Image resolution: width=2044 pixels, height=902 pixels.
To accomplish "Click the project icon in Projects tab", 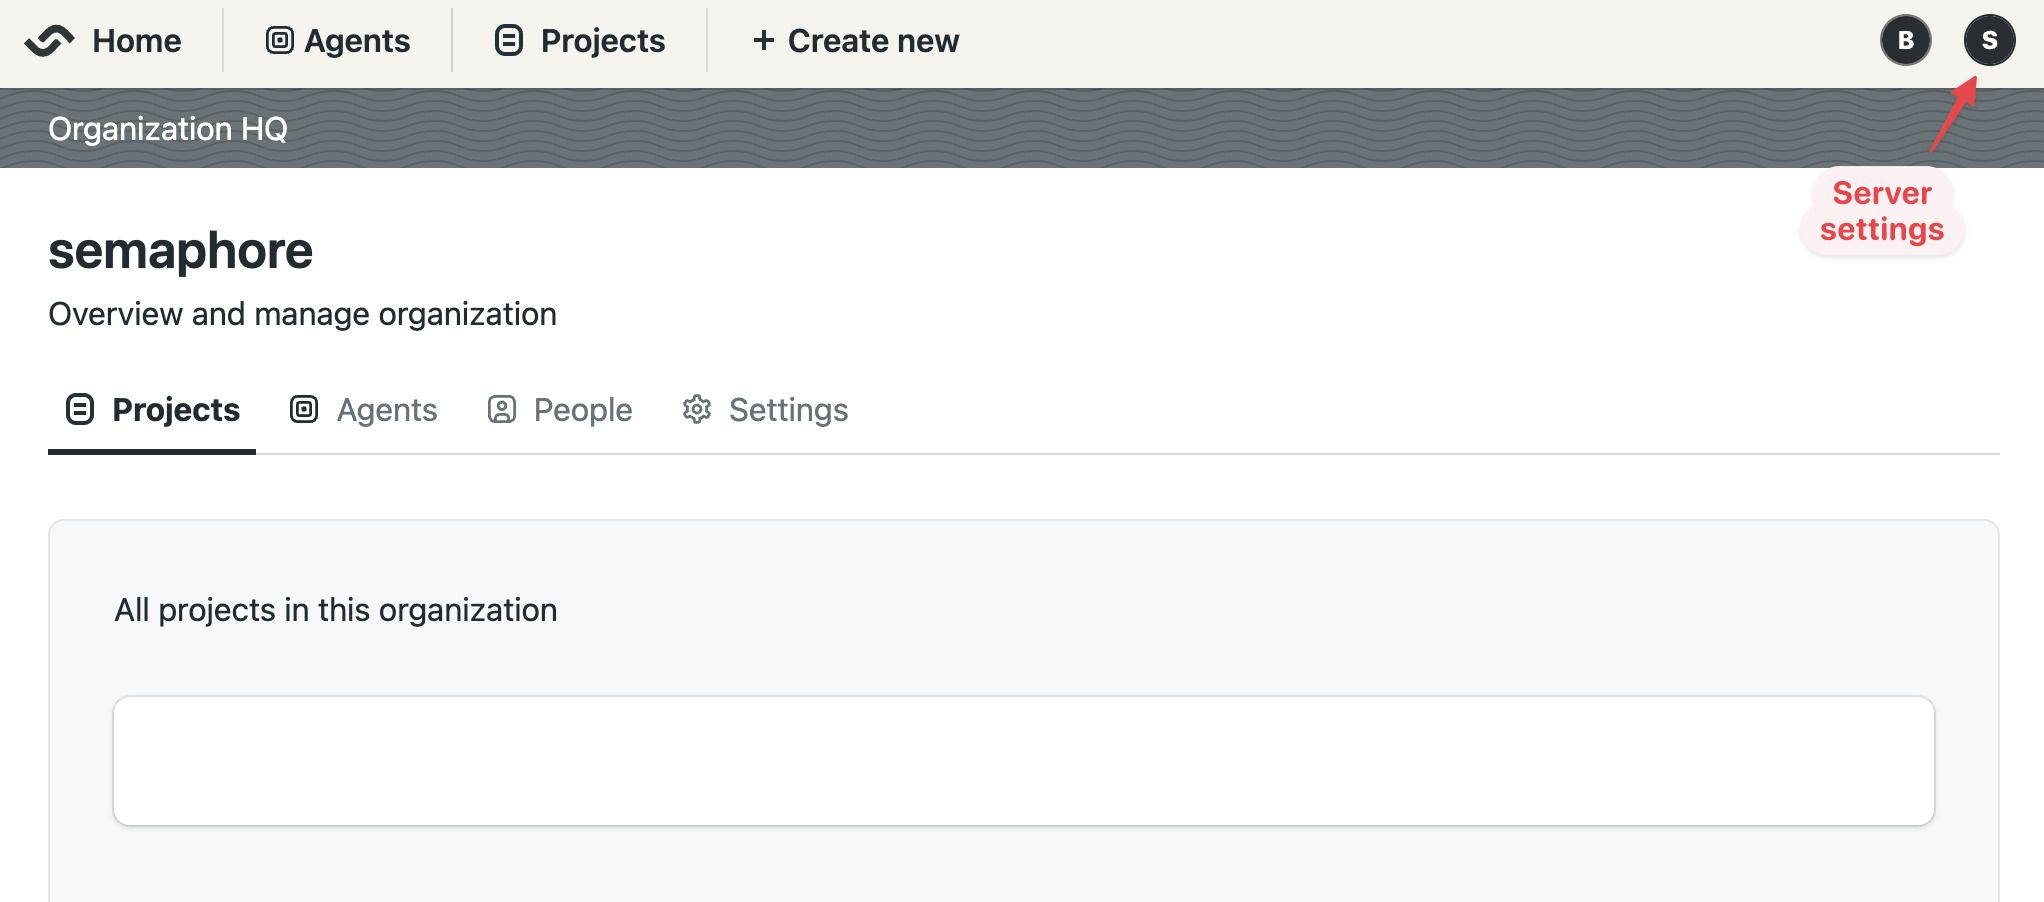I will (x=80, y=409).
